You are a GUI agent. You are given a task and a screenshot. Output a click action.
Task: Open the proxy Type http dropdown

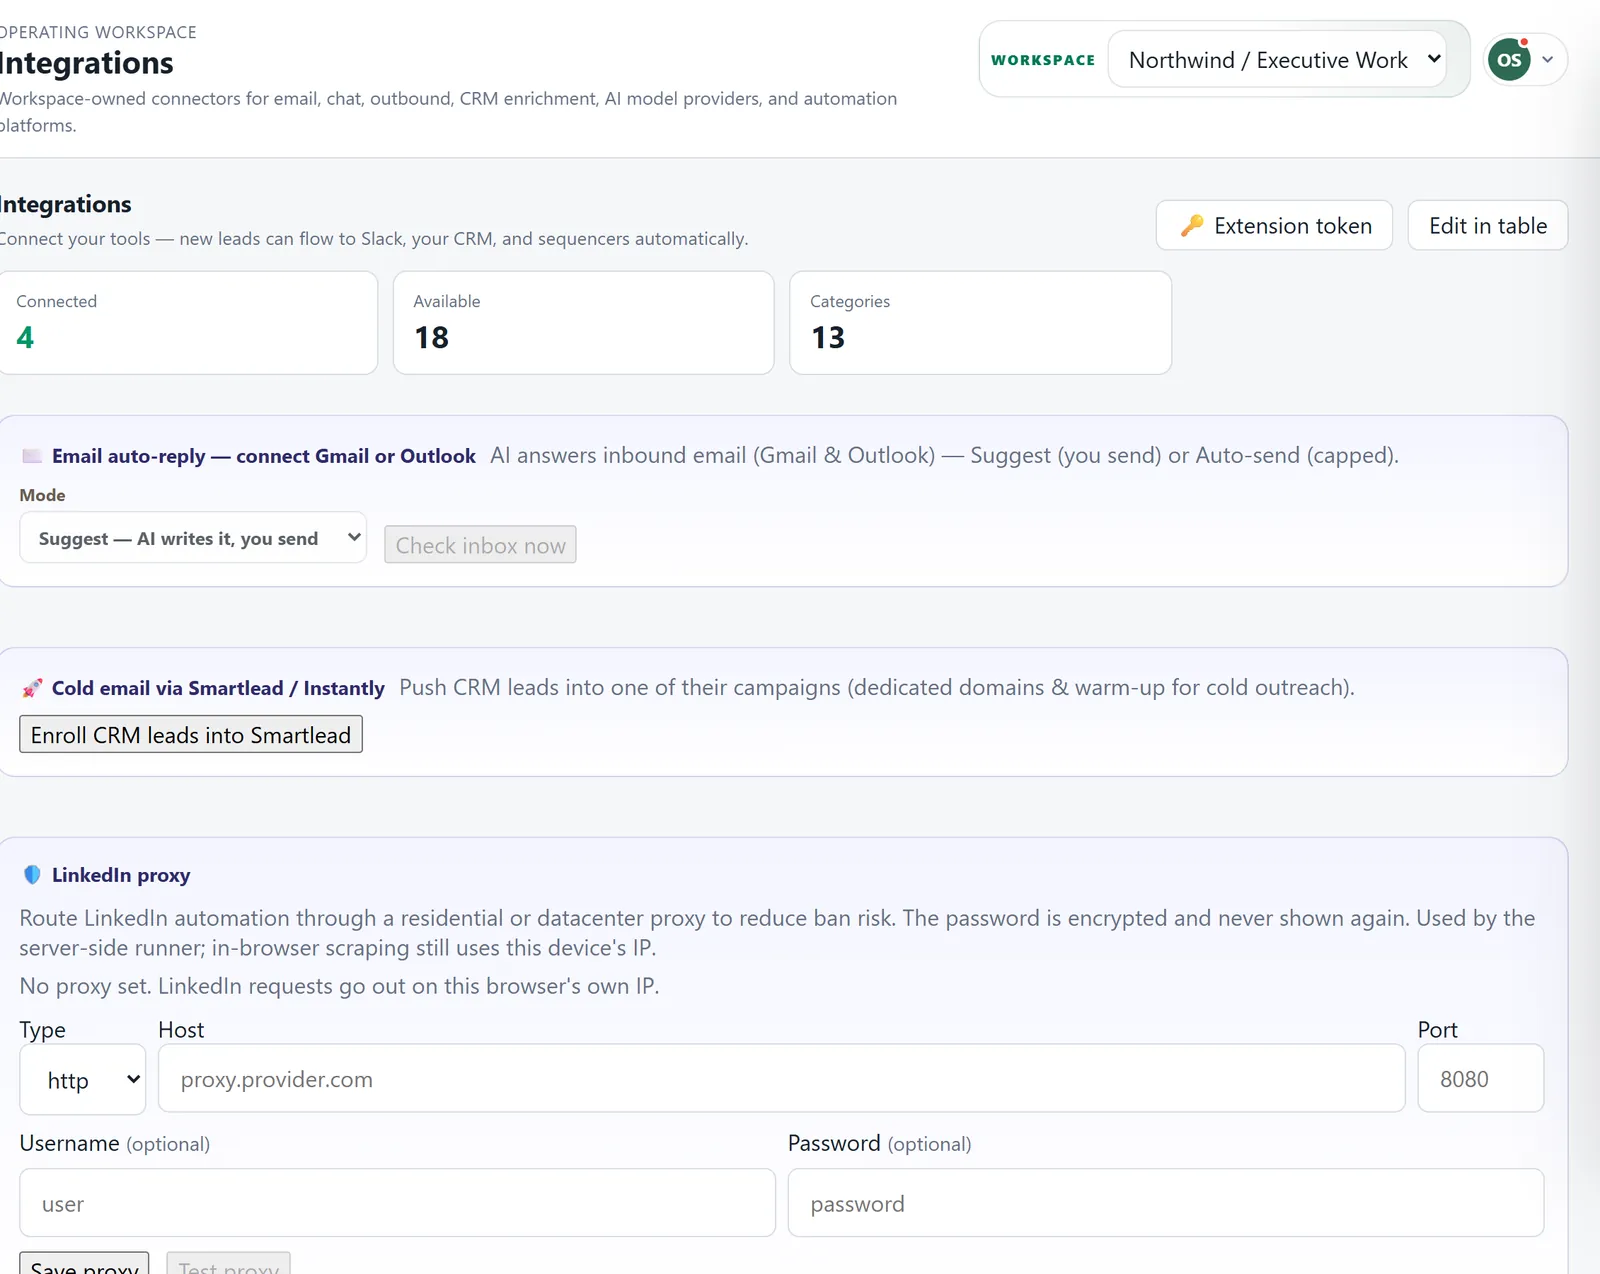pos(83,1080)
